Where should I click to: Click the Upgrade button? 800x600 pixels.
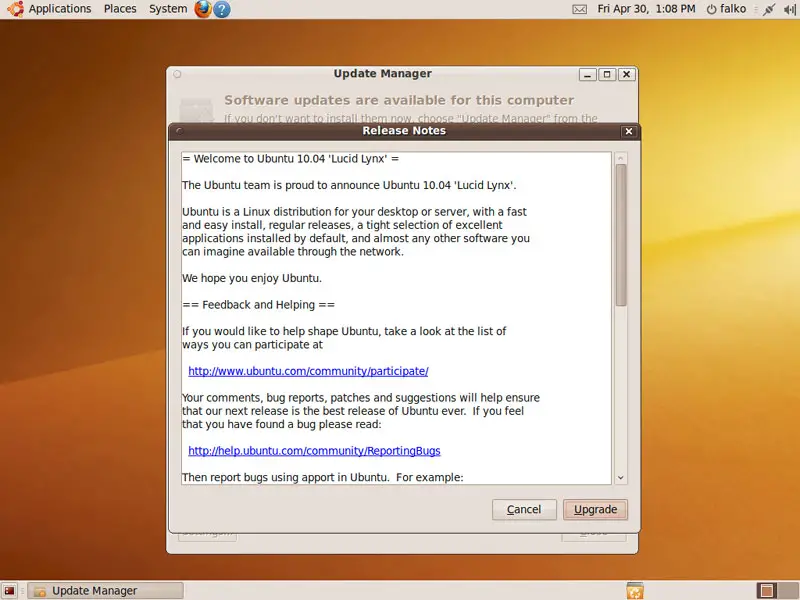595,510
